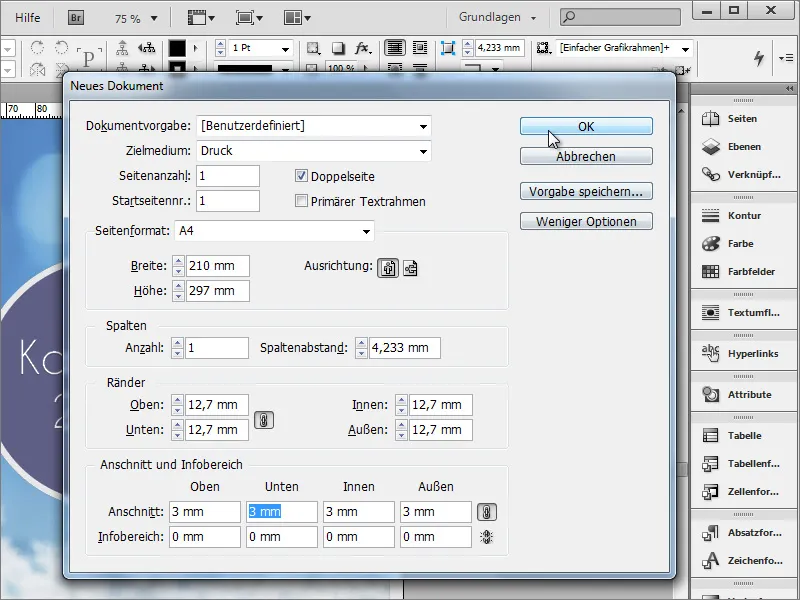Image resolution: width=800 pixels, height=600 pixels.
Task: Toggle the Infobereich chain link
Action: pyautogui.click(x=486, y=537)
